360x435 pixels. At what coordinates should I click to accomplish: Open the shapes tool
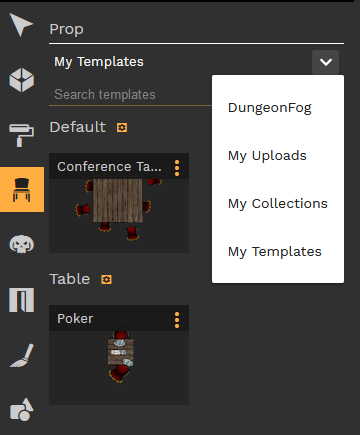click(x=22, y=410)
